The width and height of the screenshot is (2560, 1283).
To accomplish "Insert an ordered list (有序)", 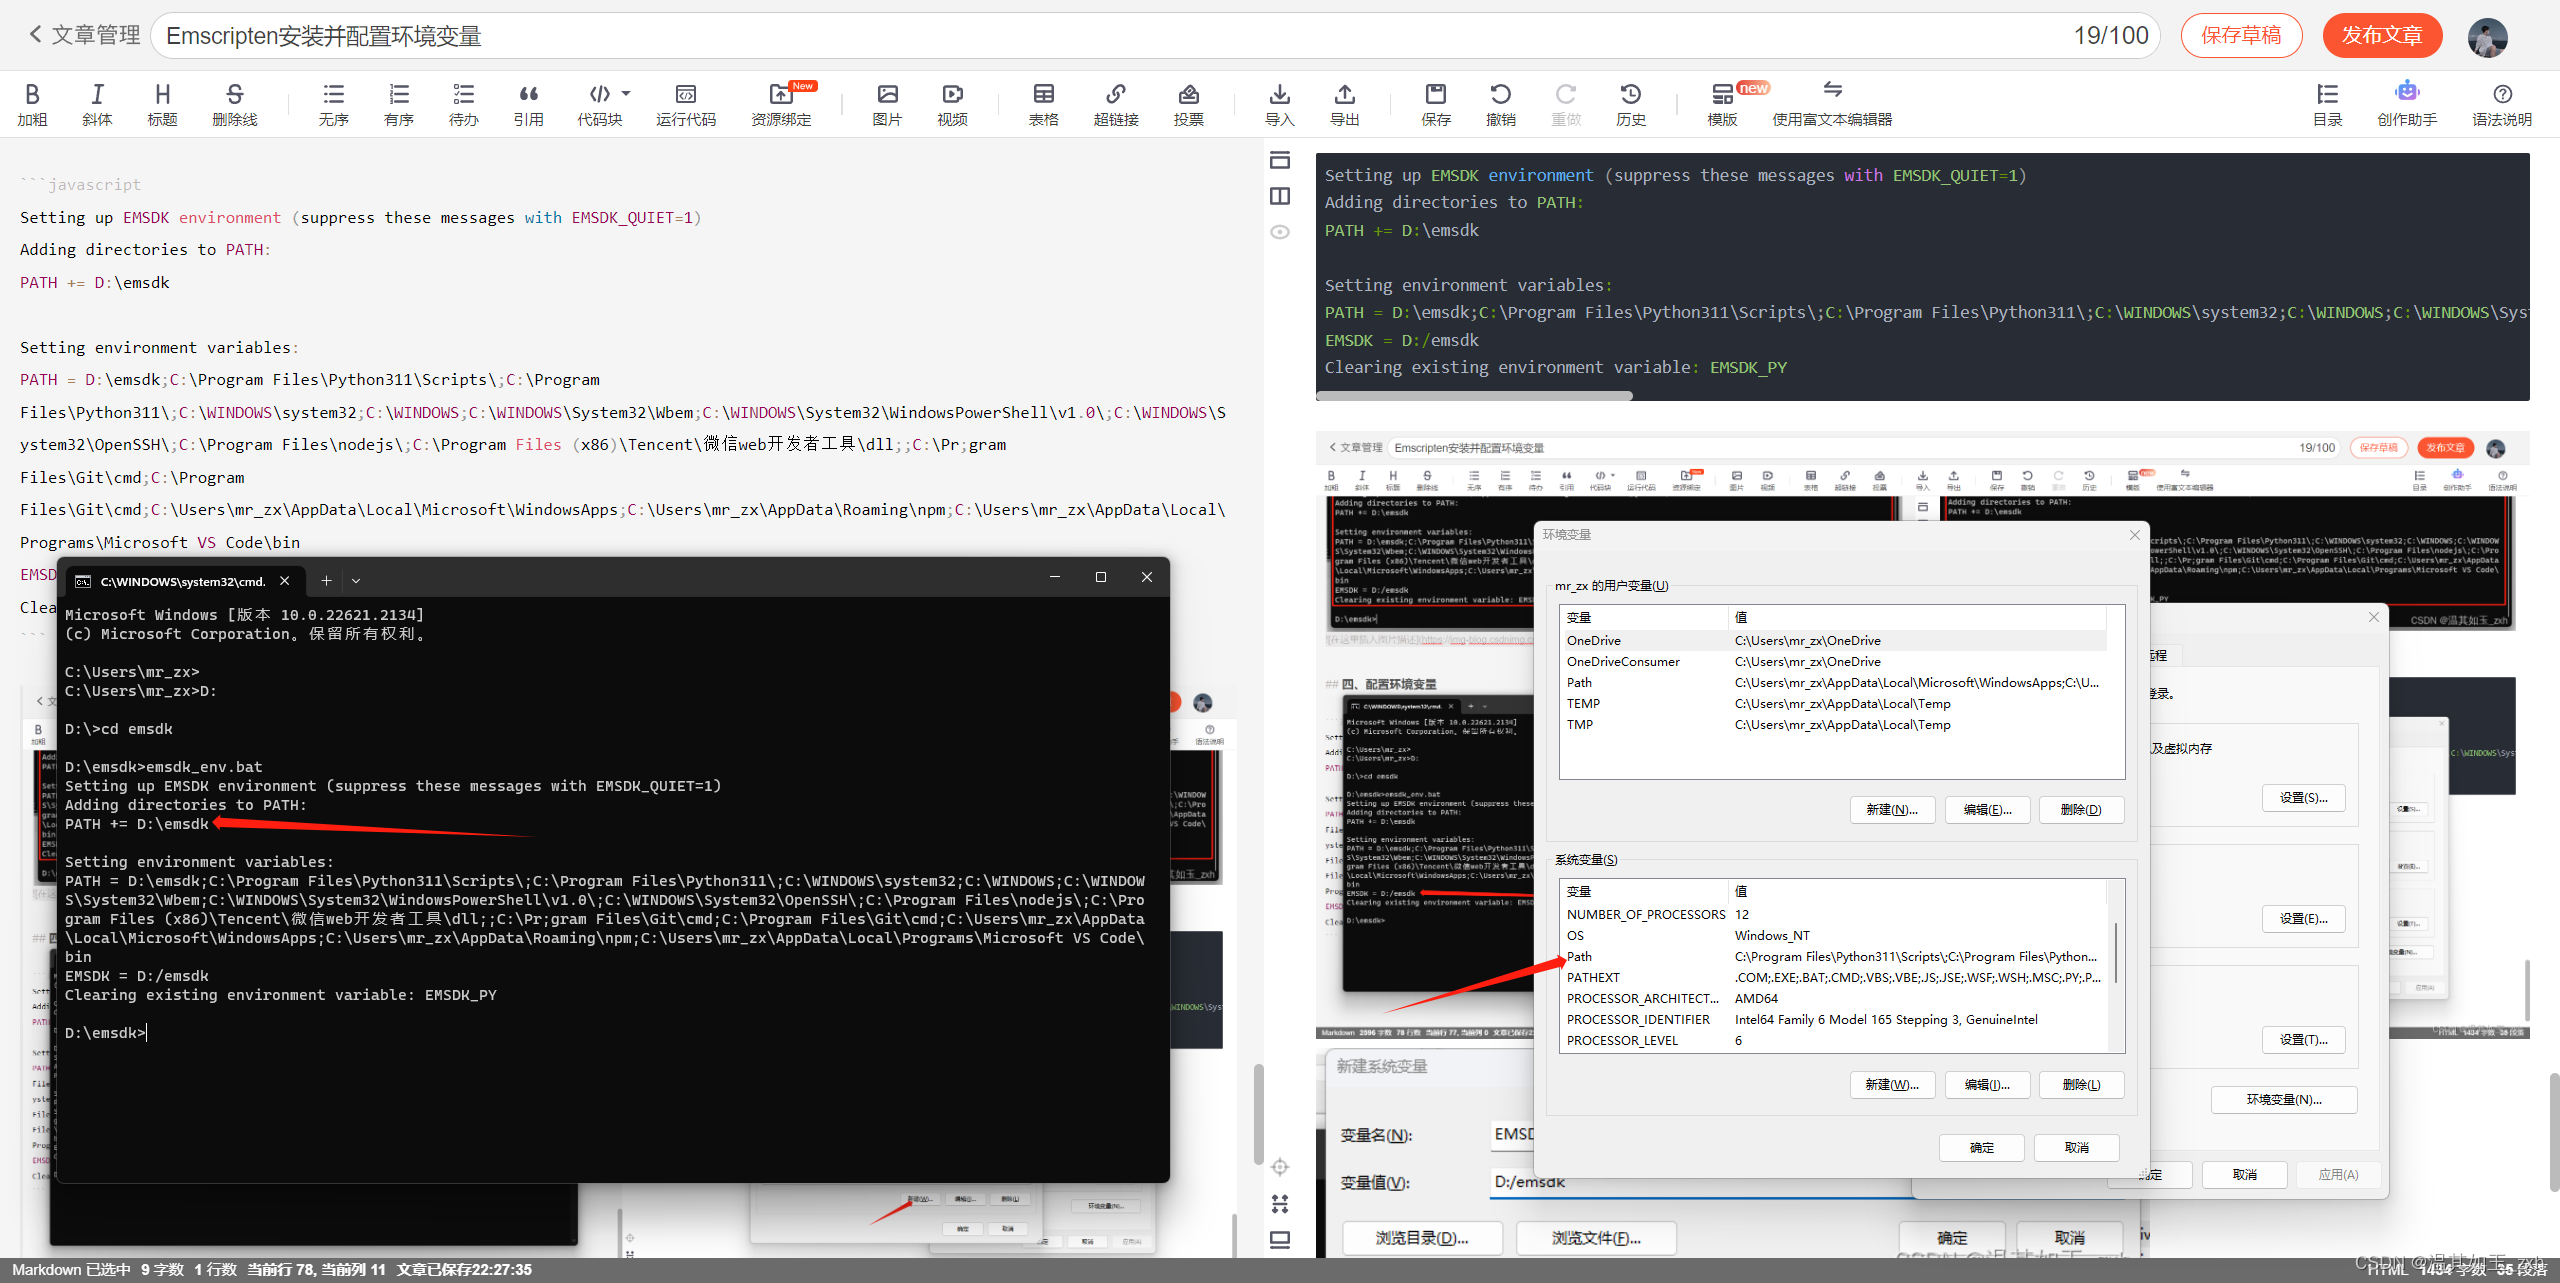I will point(398,104).
